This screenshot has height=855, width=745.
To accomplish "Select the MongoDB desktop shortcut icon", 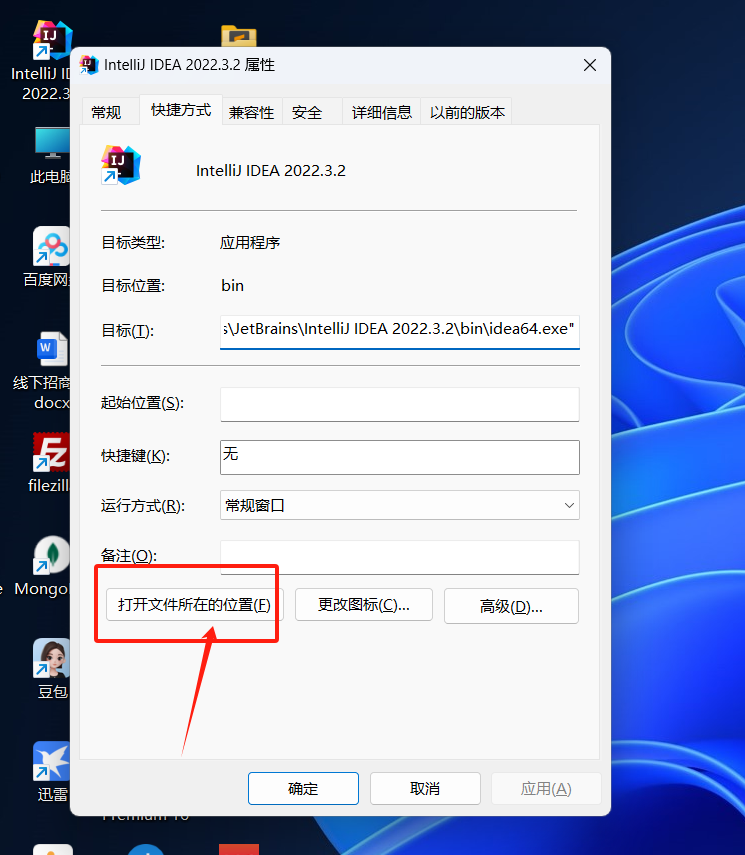I will [x=51, y=555].
